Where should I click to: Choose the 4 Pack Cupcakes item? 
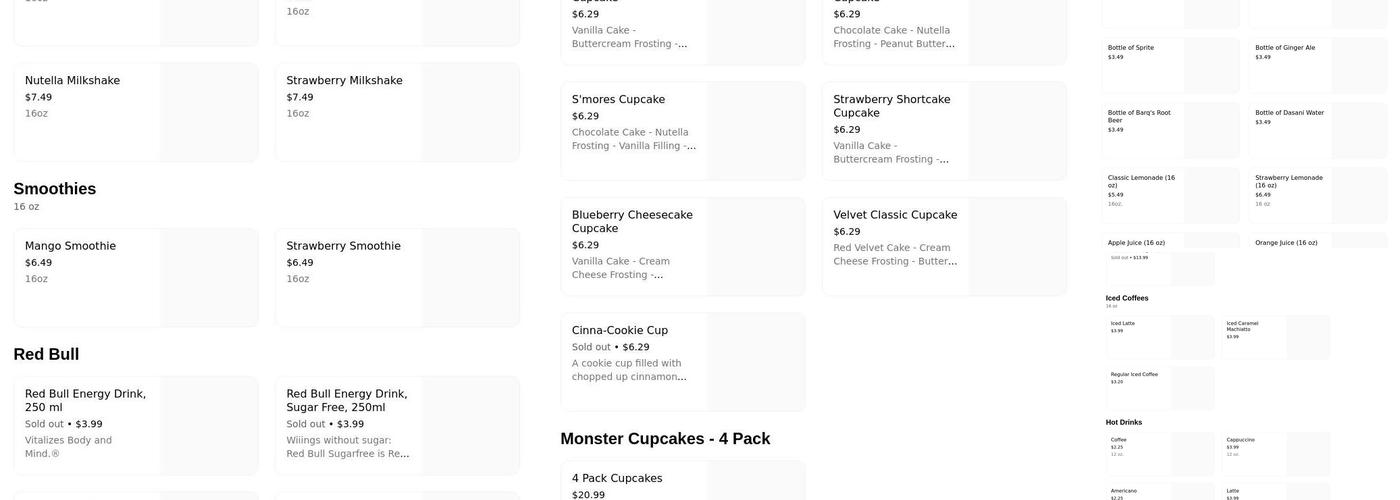click(682, 482)
